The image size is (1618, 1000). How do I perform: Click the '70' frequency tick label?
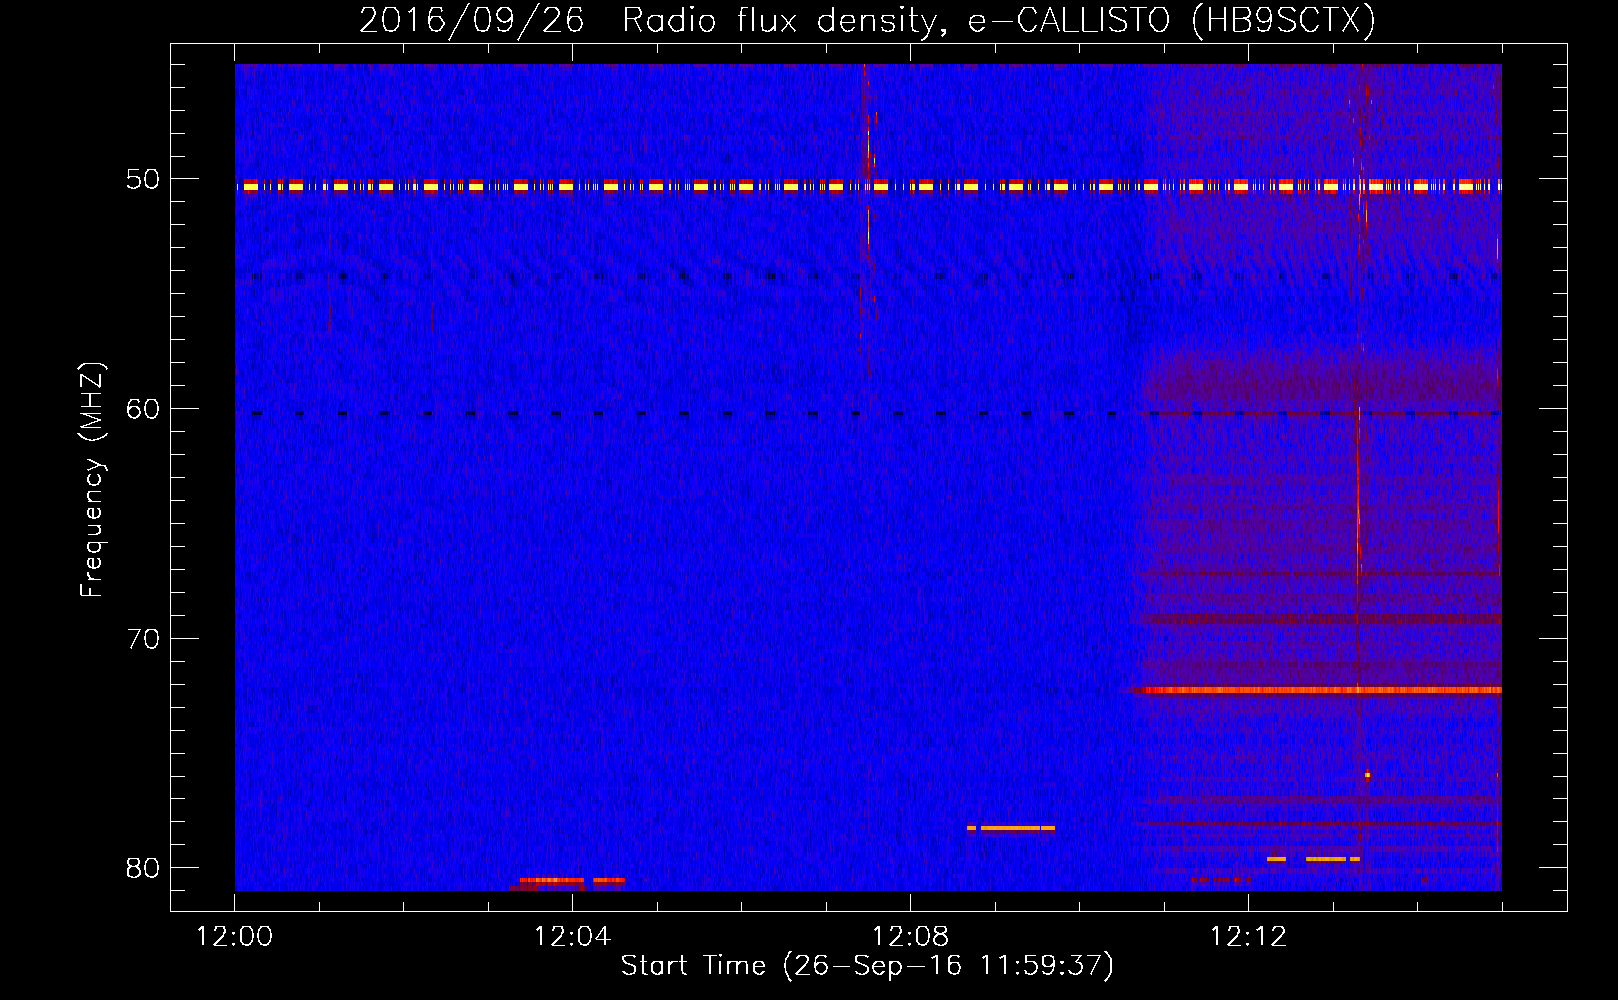pos(143,638)
